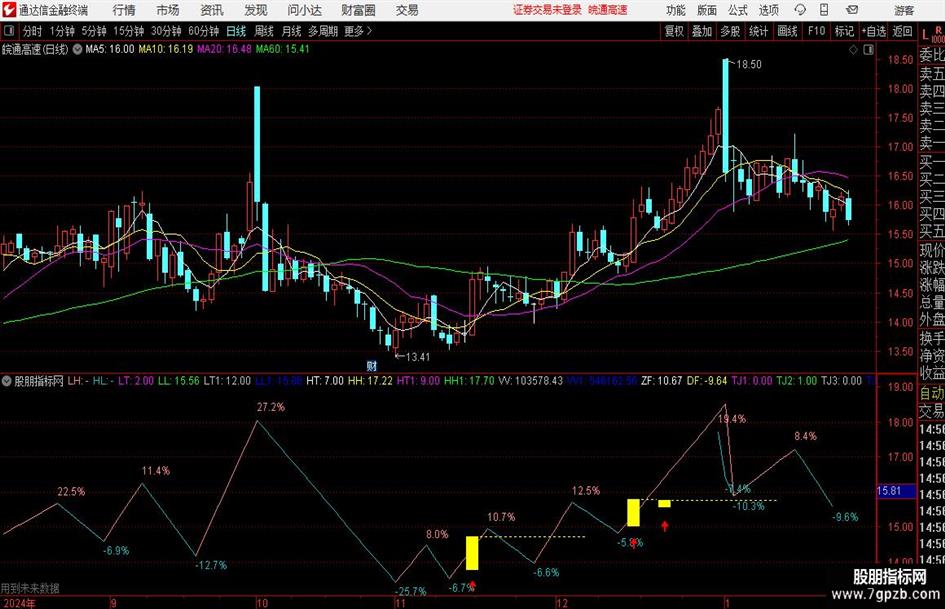Click the -25.7% swing label

411,592
